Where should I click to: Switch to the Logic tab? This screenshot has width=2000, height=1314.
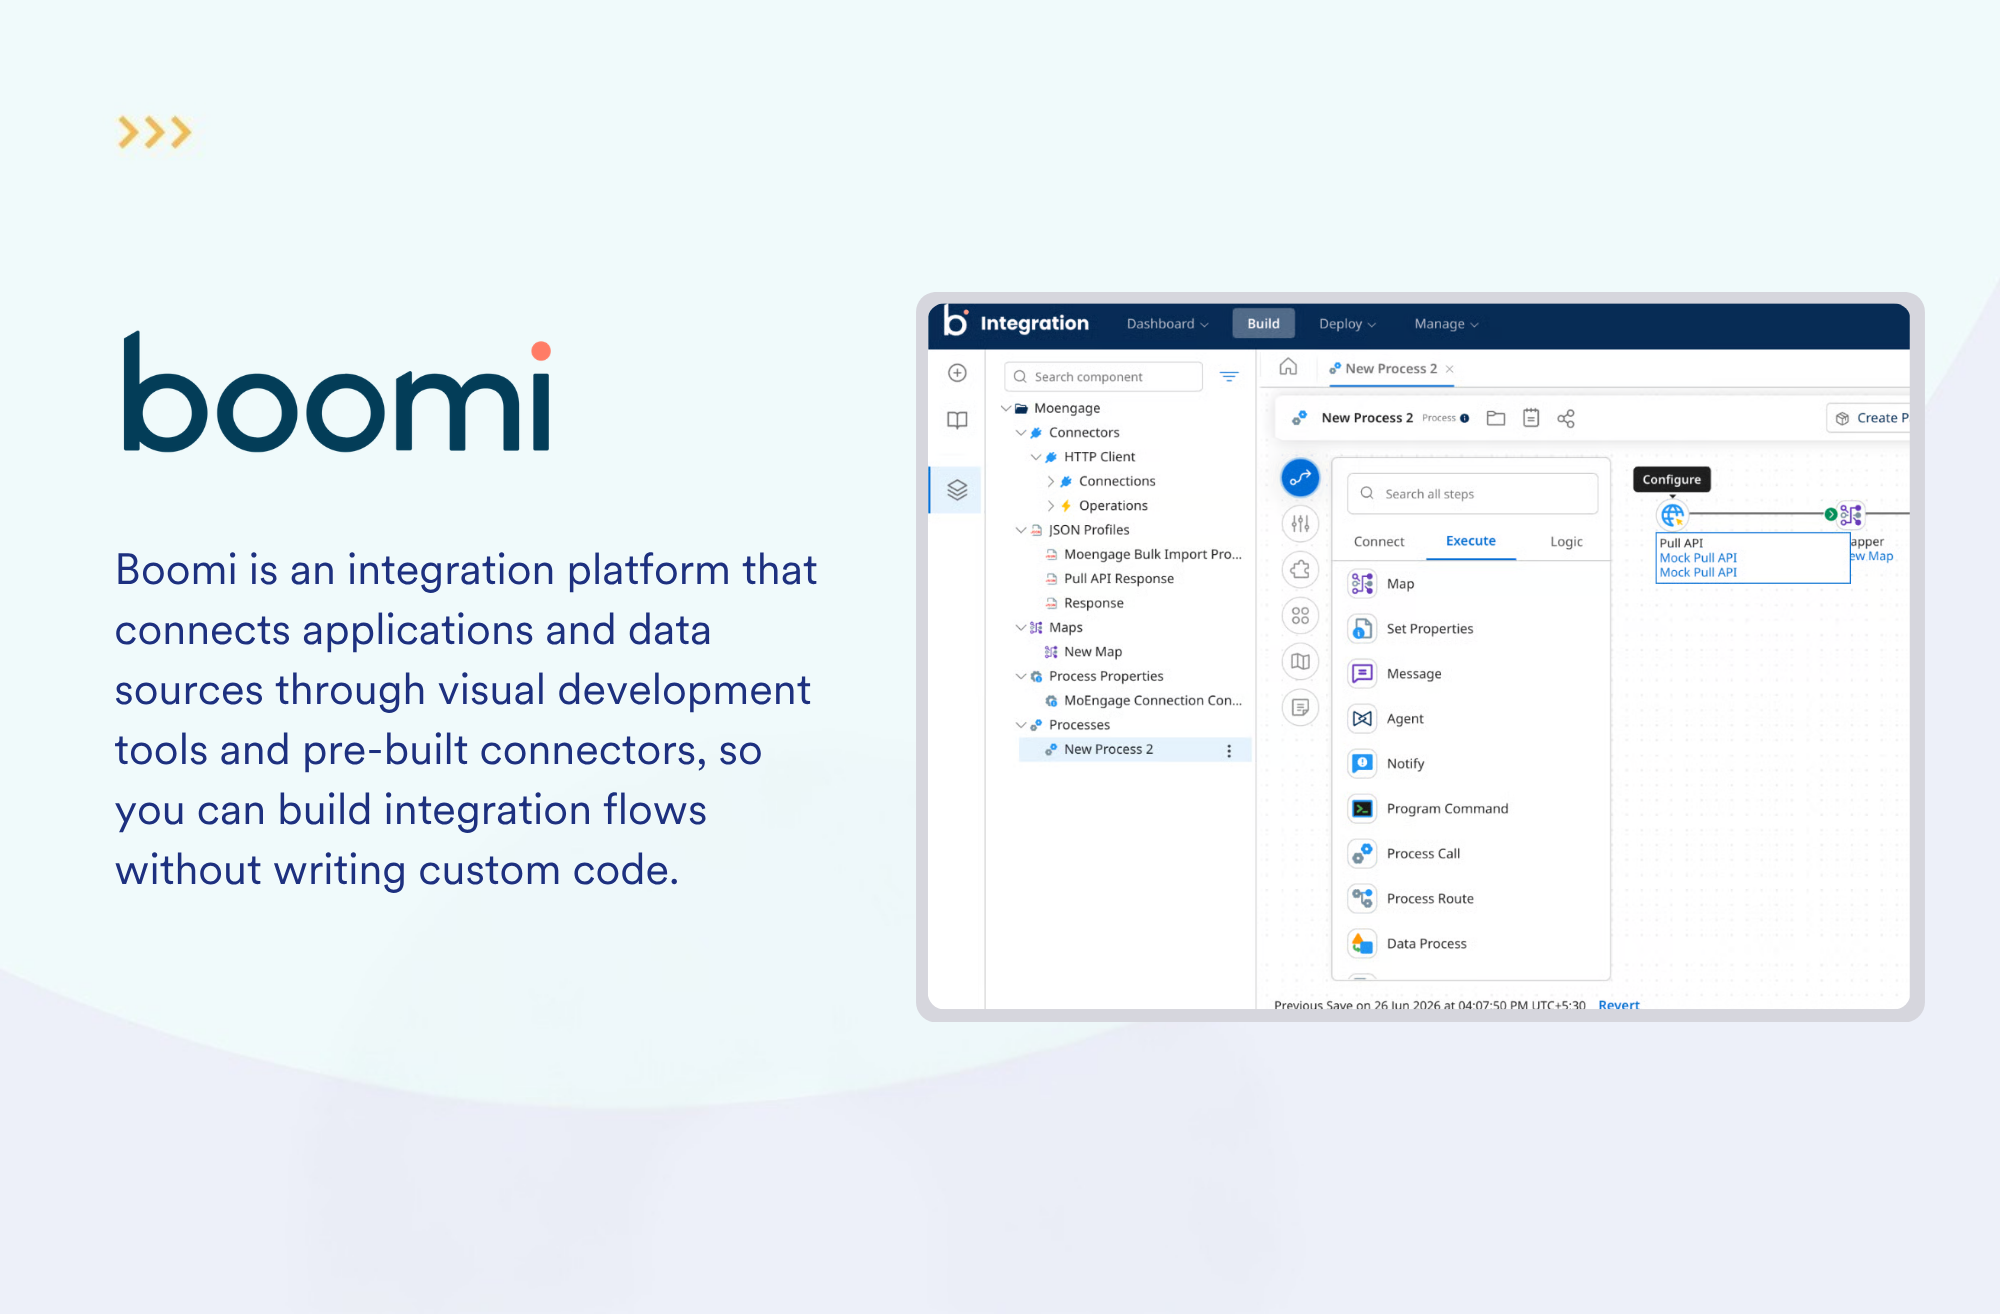[x=1566, y=541]
